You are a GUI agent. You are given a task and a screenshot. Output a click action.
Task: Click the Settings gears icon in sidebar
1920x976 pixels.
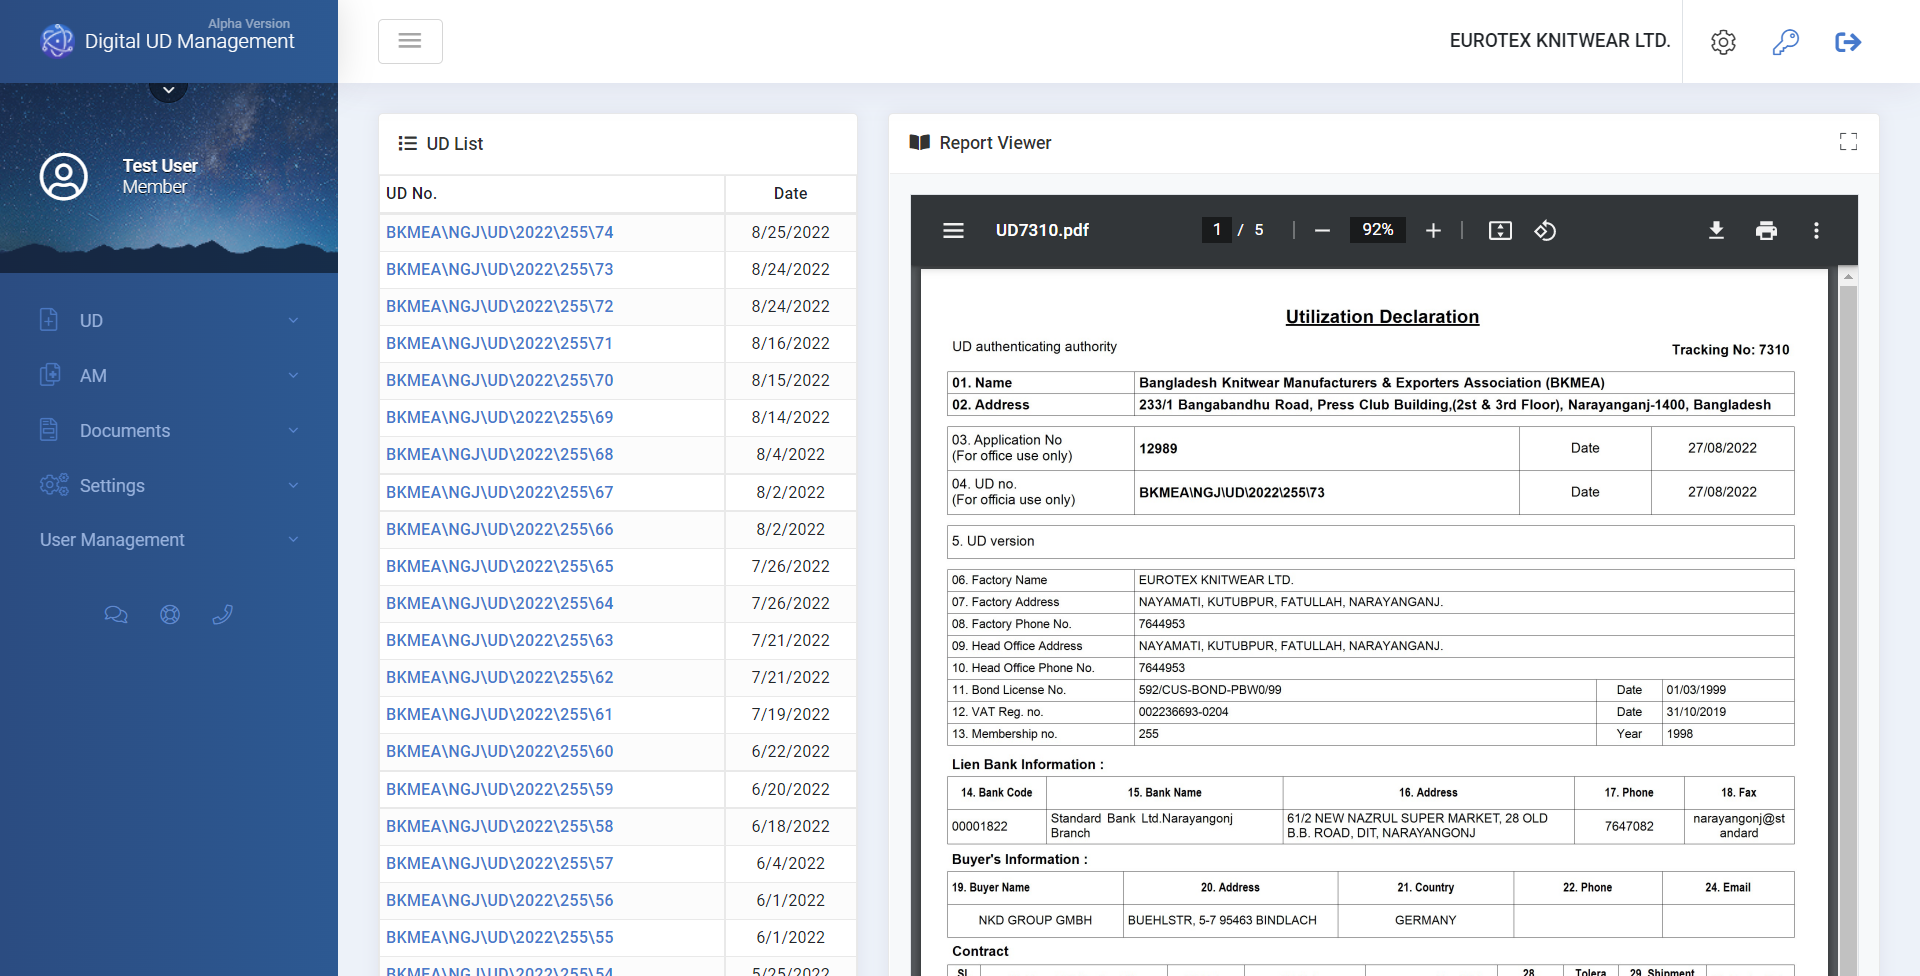tap(54, 485)
